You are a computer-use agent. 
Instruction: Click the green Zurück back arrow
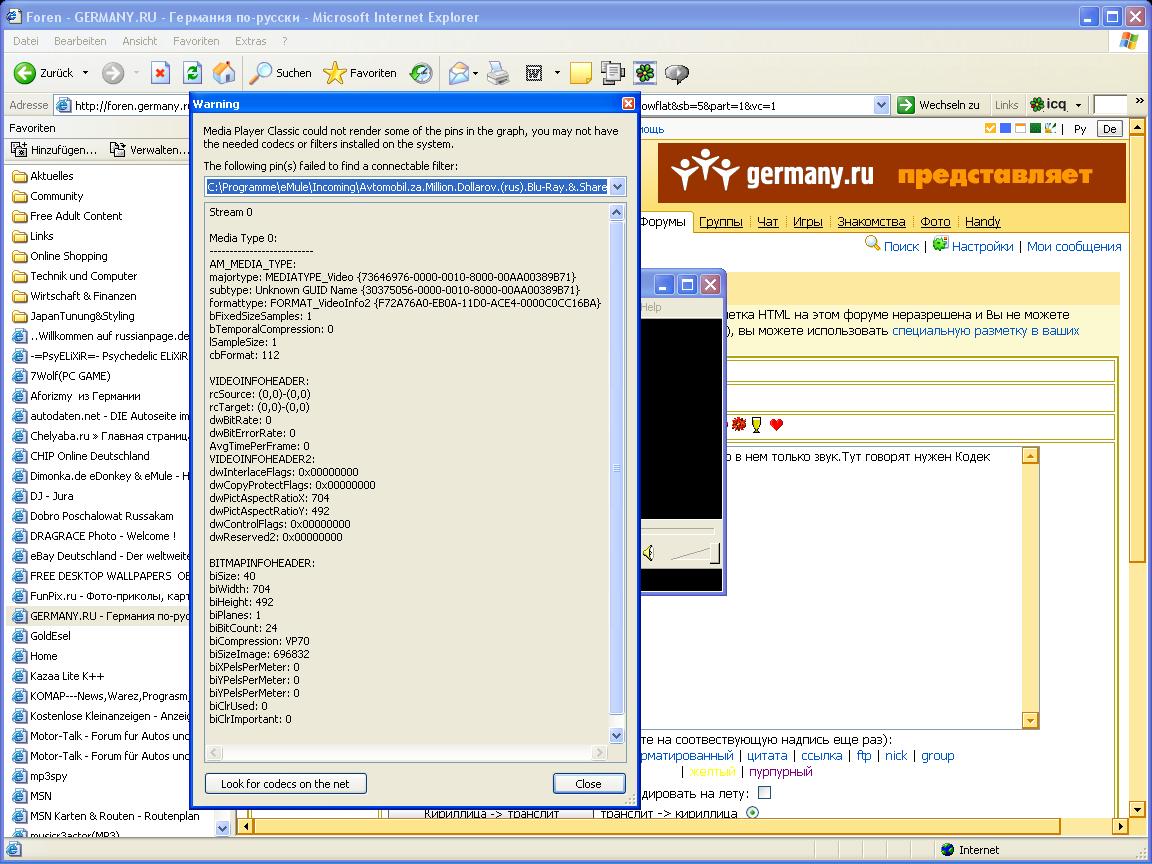pos(25,73)
